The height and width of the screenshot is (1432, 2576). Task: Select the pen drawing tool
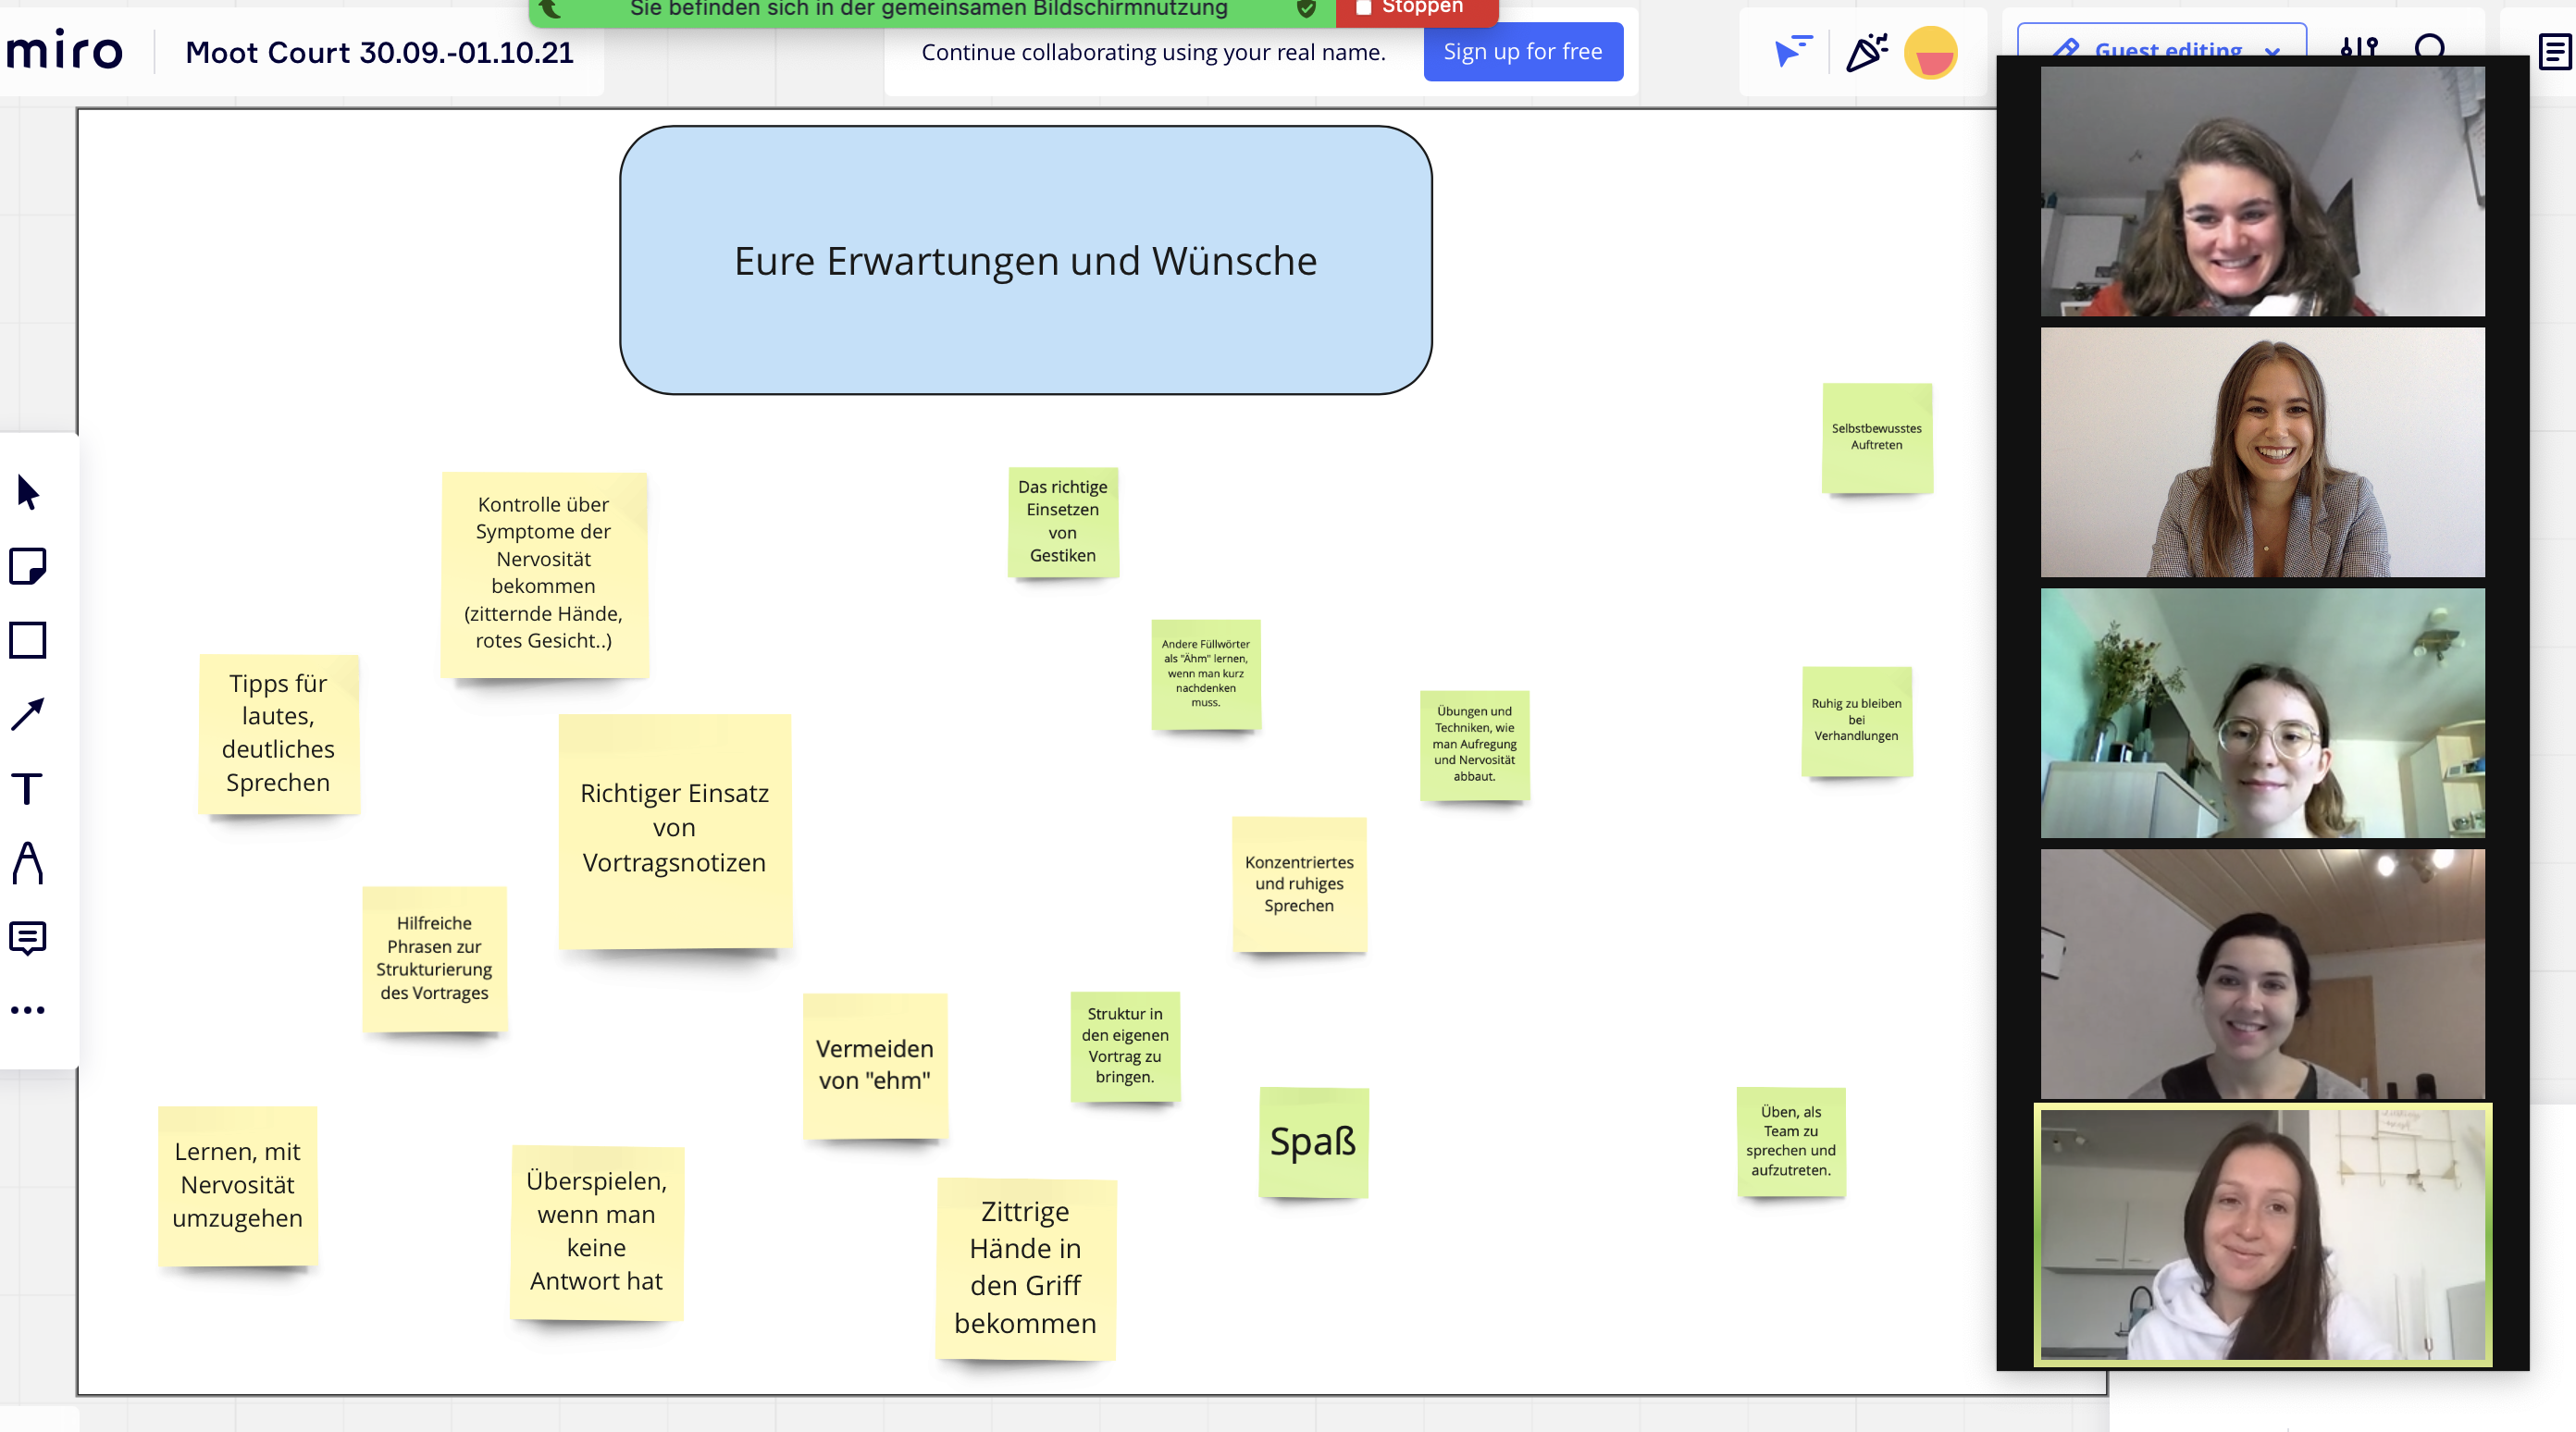28,862
